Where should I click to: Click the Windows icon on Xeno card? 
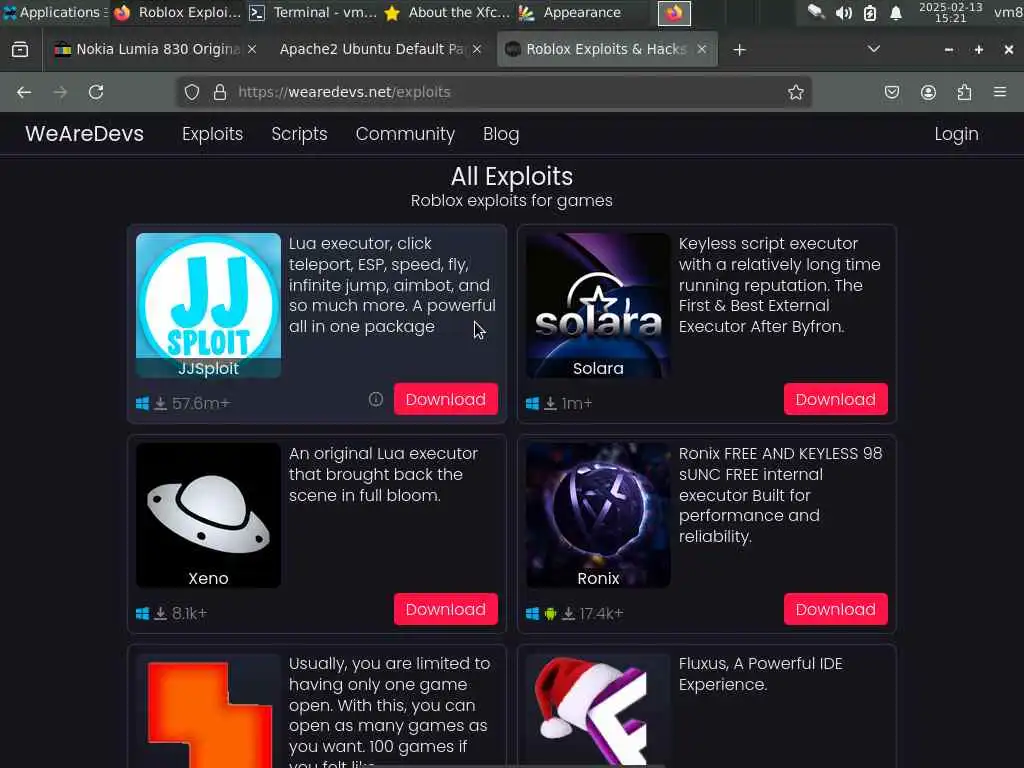[142, 614]
